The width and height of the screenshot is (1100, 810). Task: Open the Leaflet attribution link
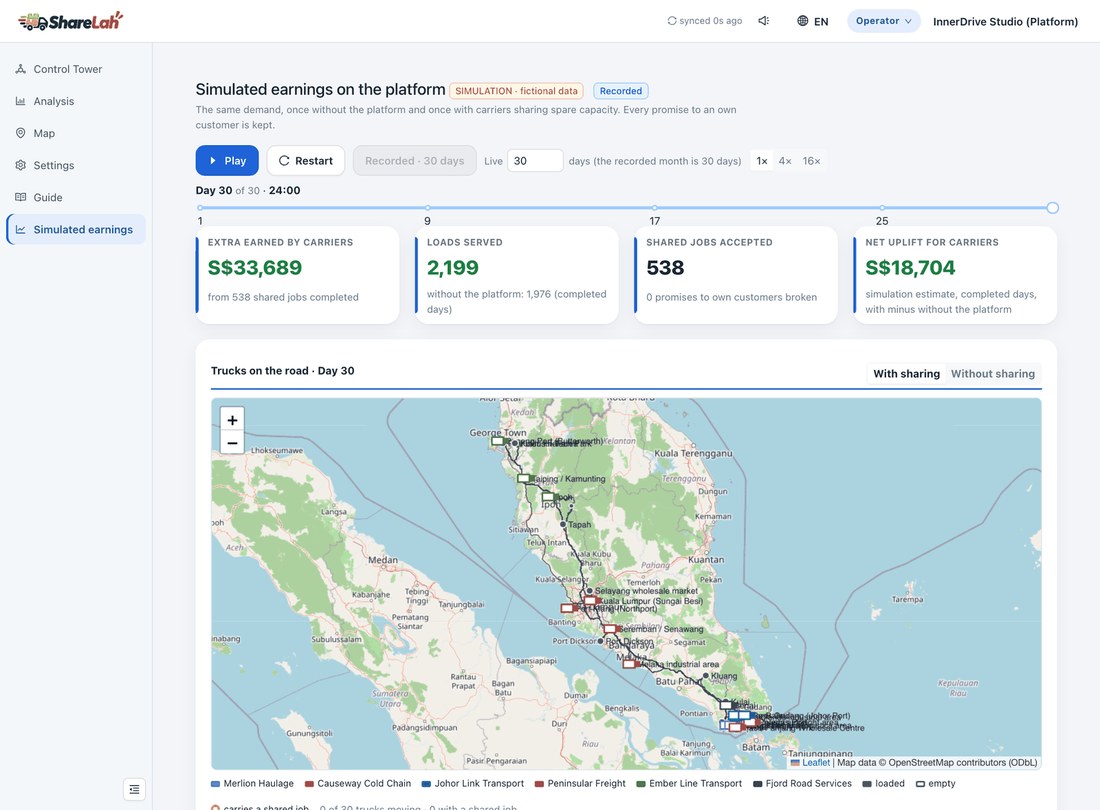click(816, 762)
